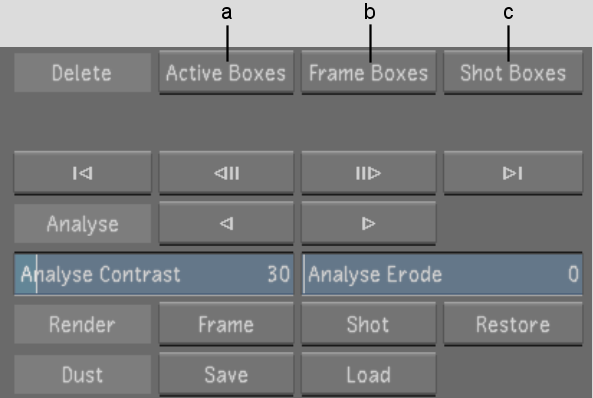Save the dust settings
This screenshot has height=398, width=593.
coord(226,375)
